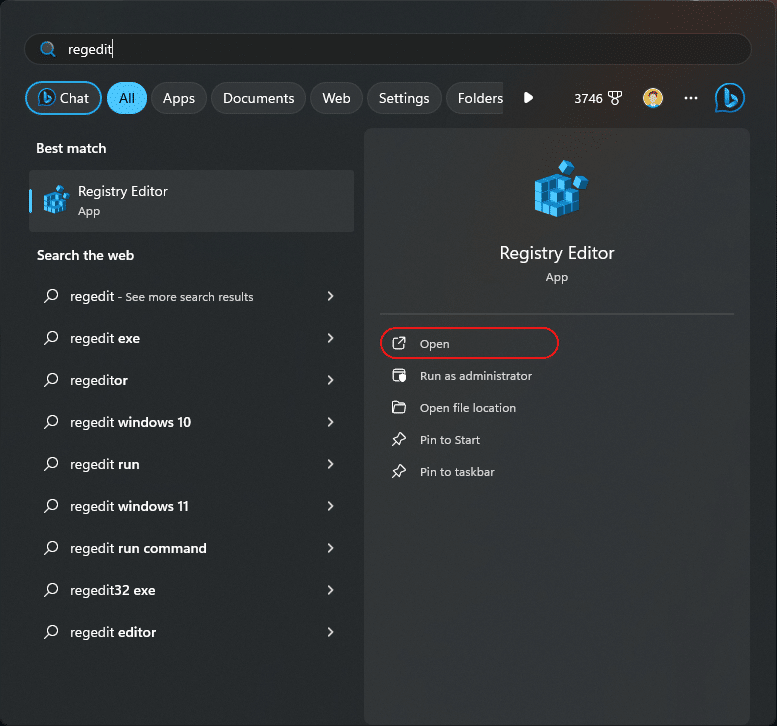777x726 pixels.
Task: Open the 3746 rewards points trophy
Action: [x=598, y=98]
